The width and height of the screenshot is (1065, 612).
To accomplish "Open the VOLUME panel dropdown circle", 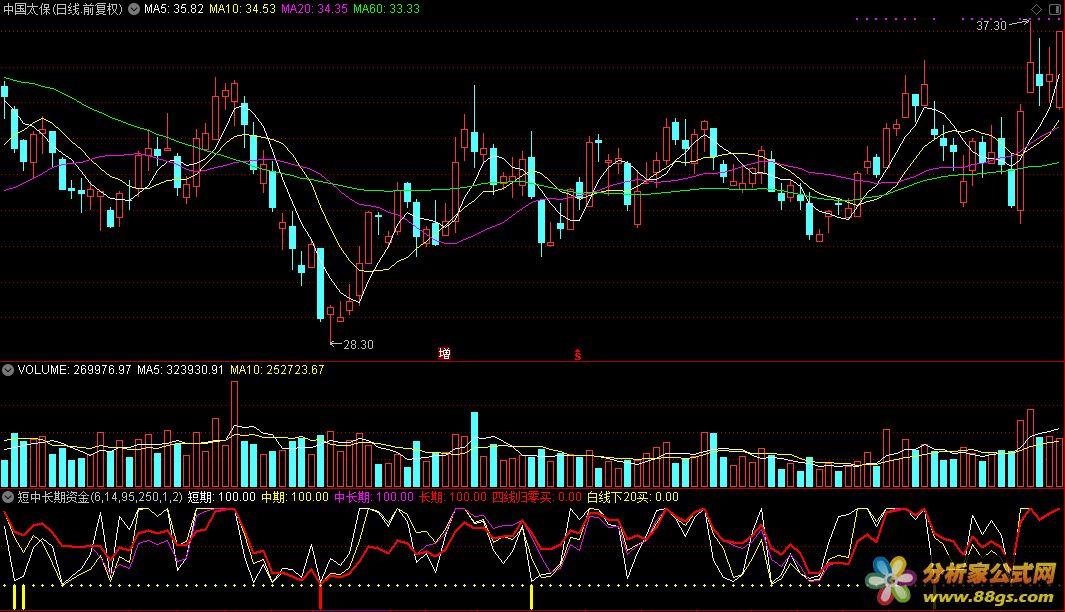I will tap(8, 370).
